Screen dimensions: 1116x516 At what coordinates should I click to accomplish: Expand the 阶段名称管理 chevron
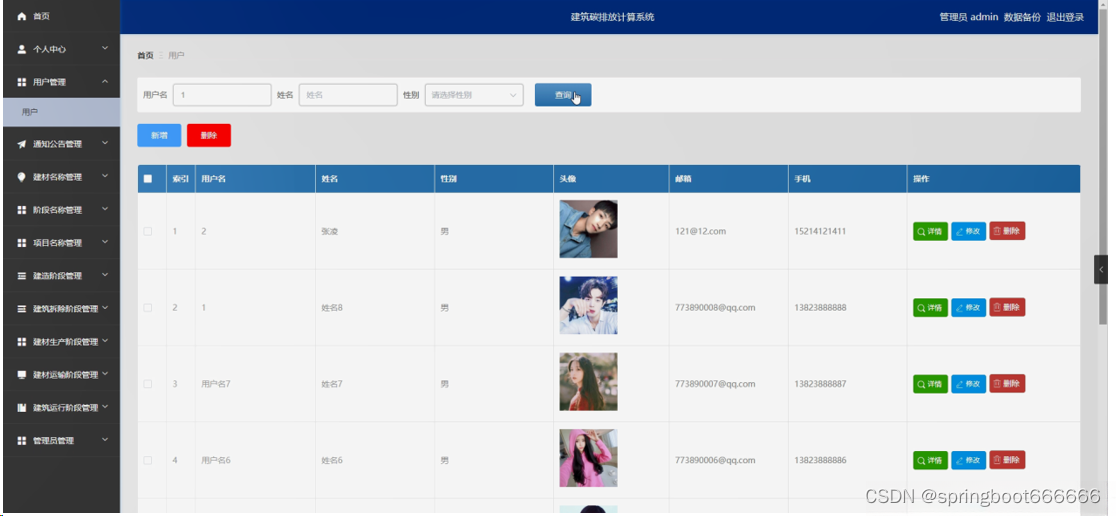pyautogui.click(x=105, y=209)
